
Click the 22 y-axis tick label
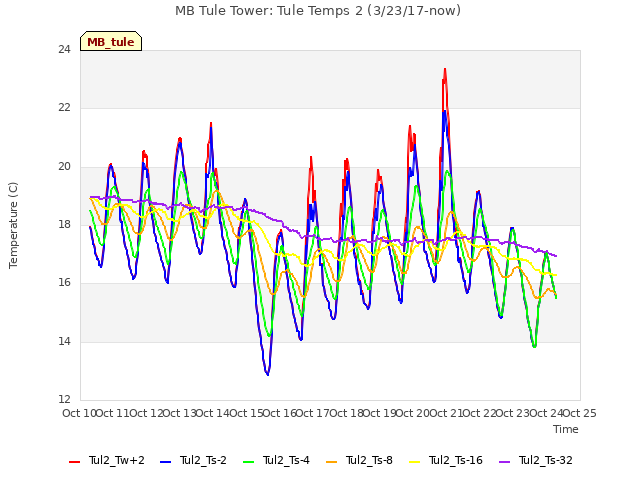[64, 108]
